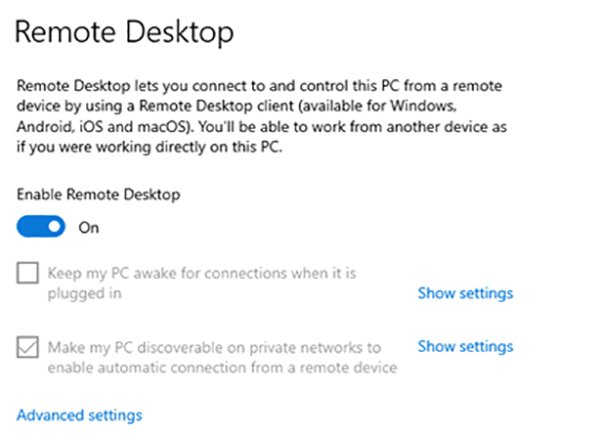Click the white knob of the On switch
The width and height of the screenshot is (600, 437).
pyautogui.click(x=54, y=227)
